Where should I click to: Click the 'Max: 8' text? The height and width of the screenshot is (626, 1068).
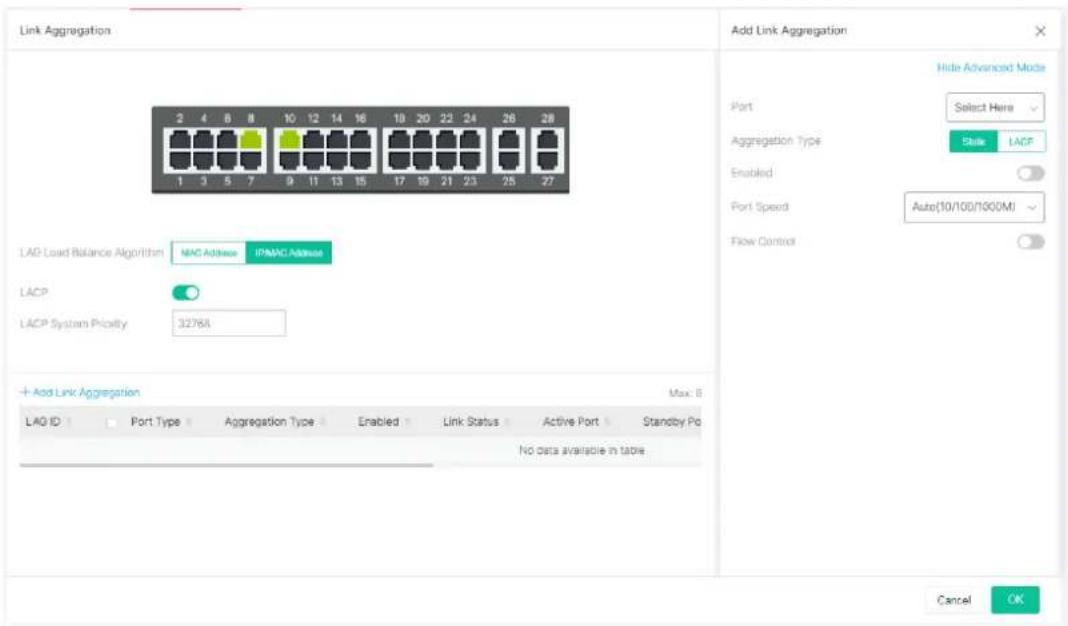685,393
